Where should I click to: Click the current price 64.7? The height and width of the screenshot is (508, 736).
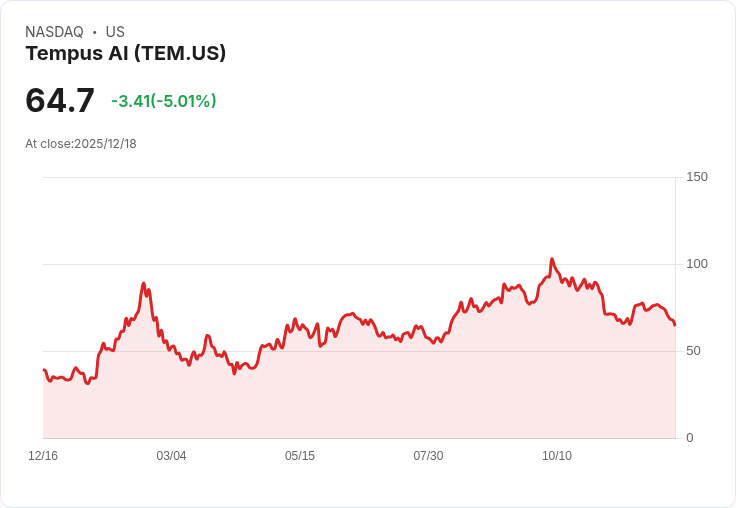click(60, 100)
